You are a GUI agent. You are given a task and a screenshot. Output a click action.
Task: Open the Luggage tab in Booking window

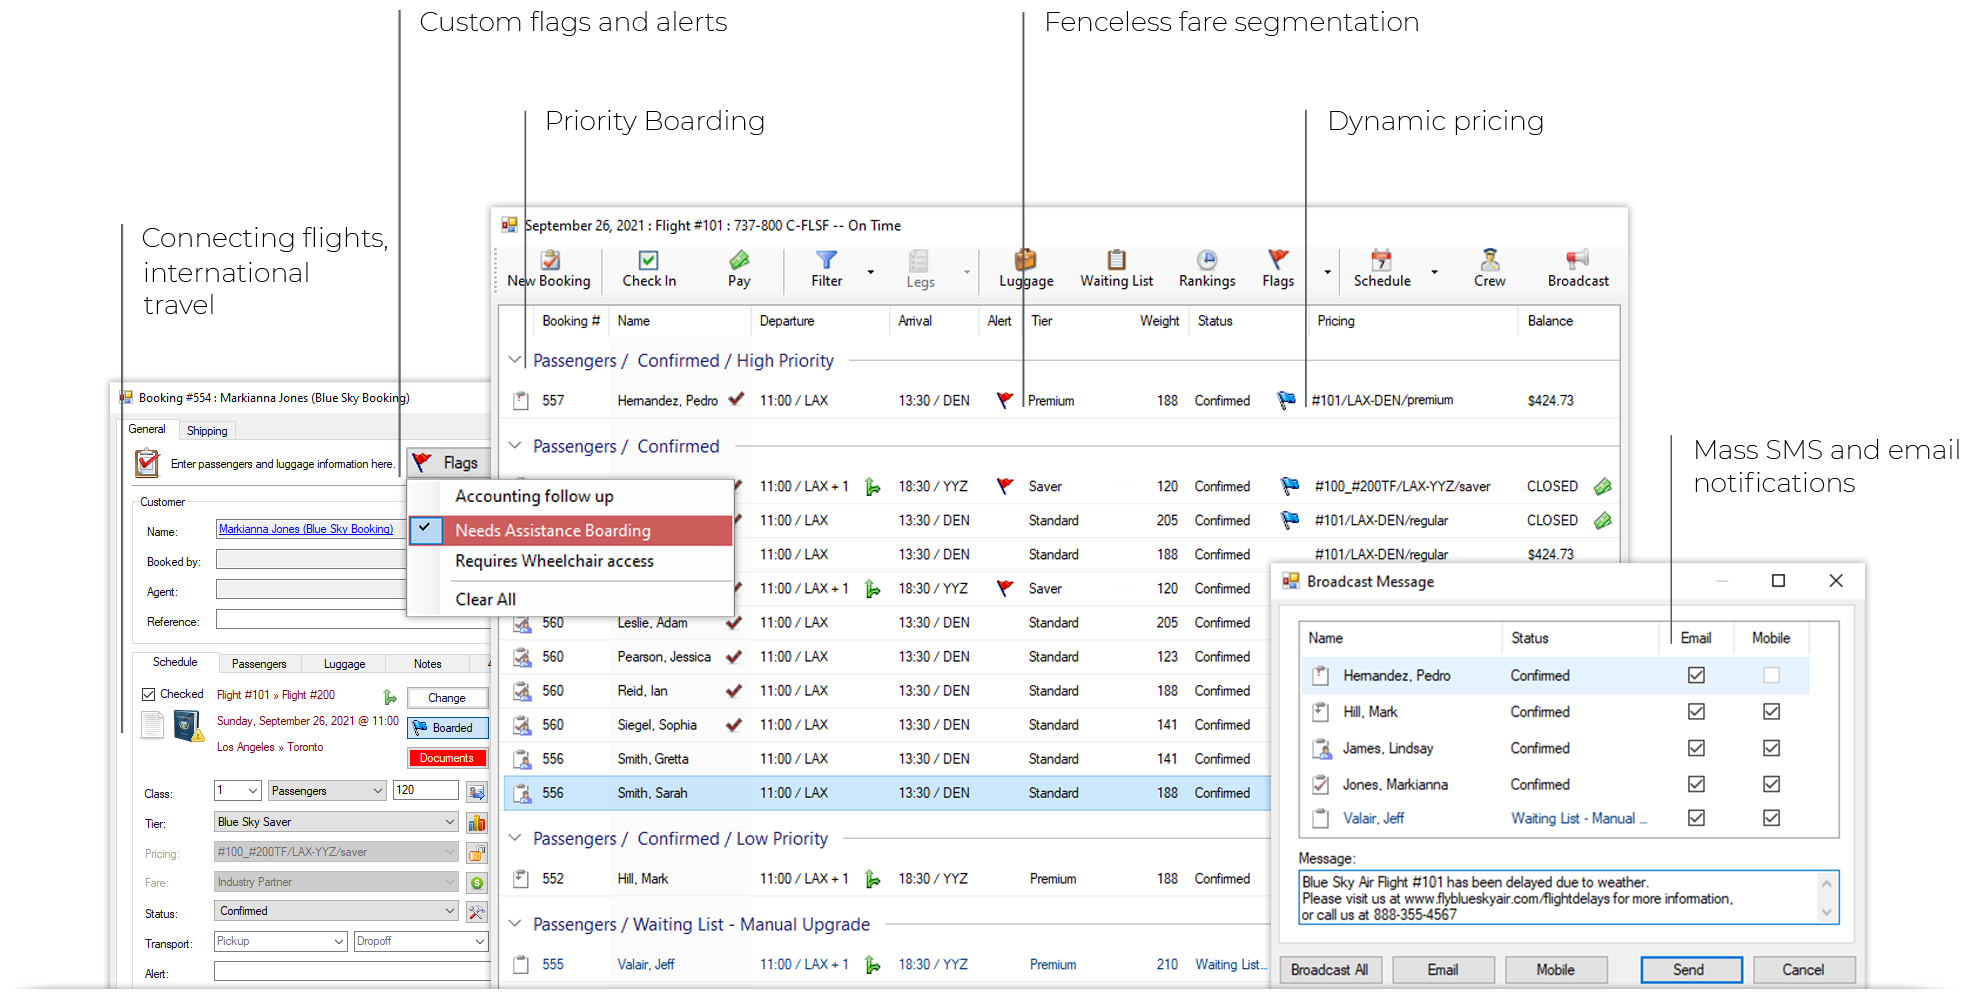click(x=344, y=664)
